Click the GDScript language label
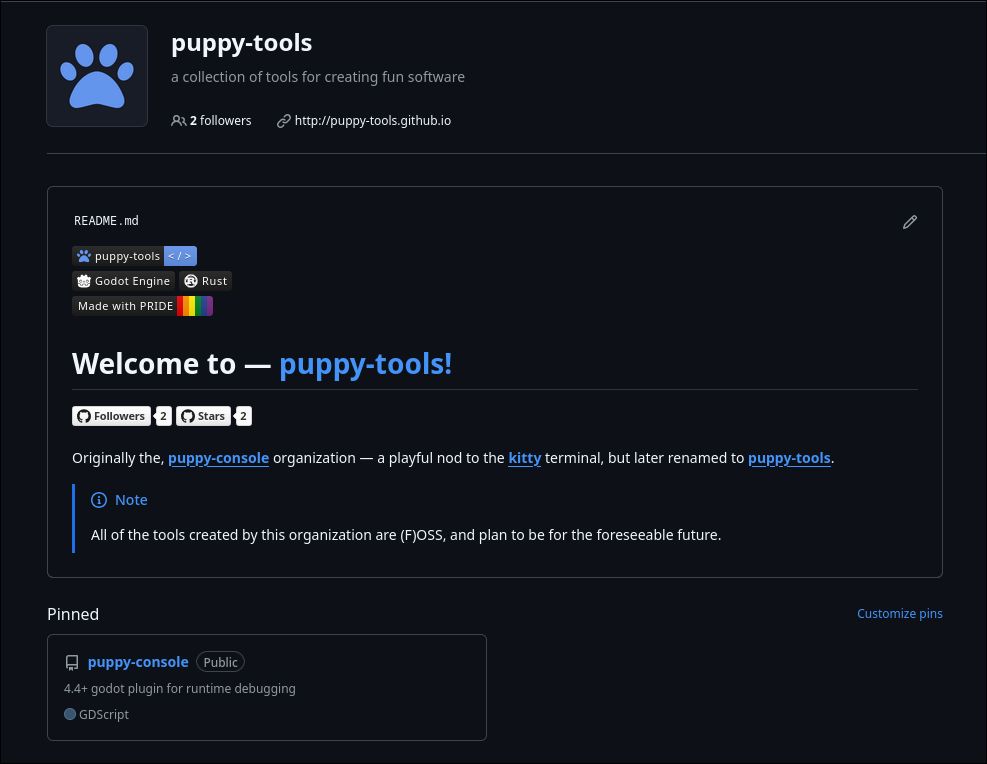 tap(104, 715)
